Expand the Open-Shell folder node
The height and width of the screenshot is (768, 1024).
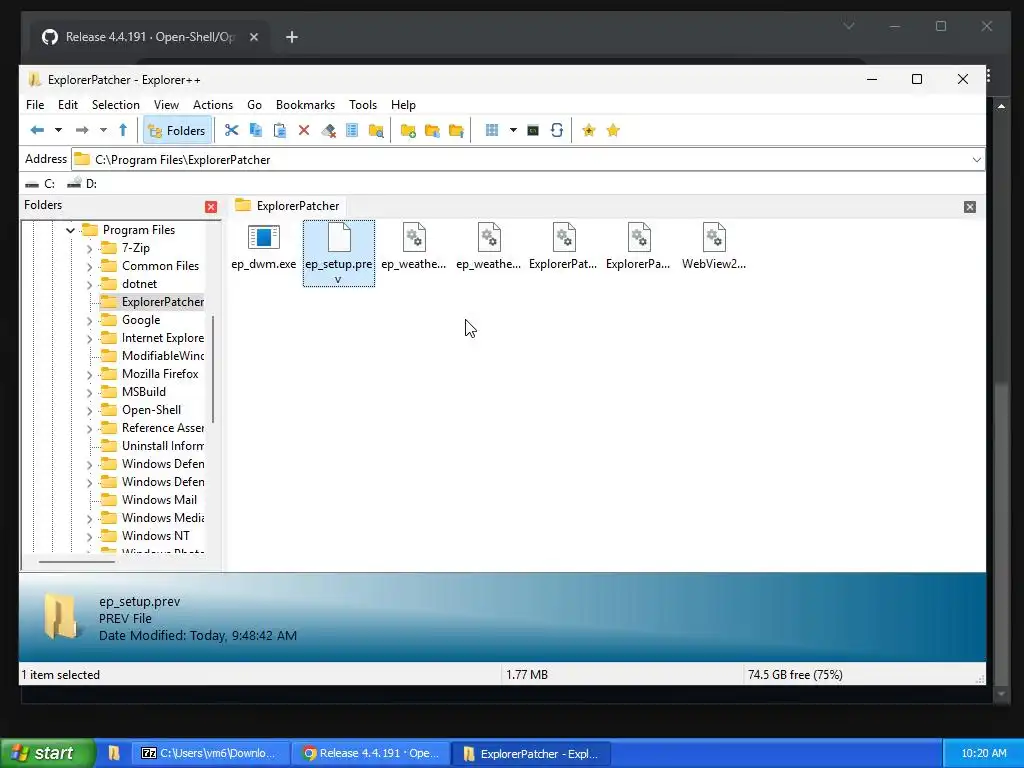[x=89, y=411]
